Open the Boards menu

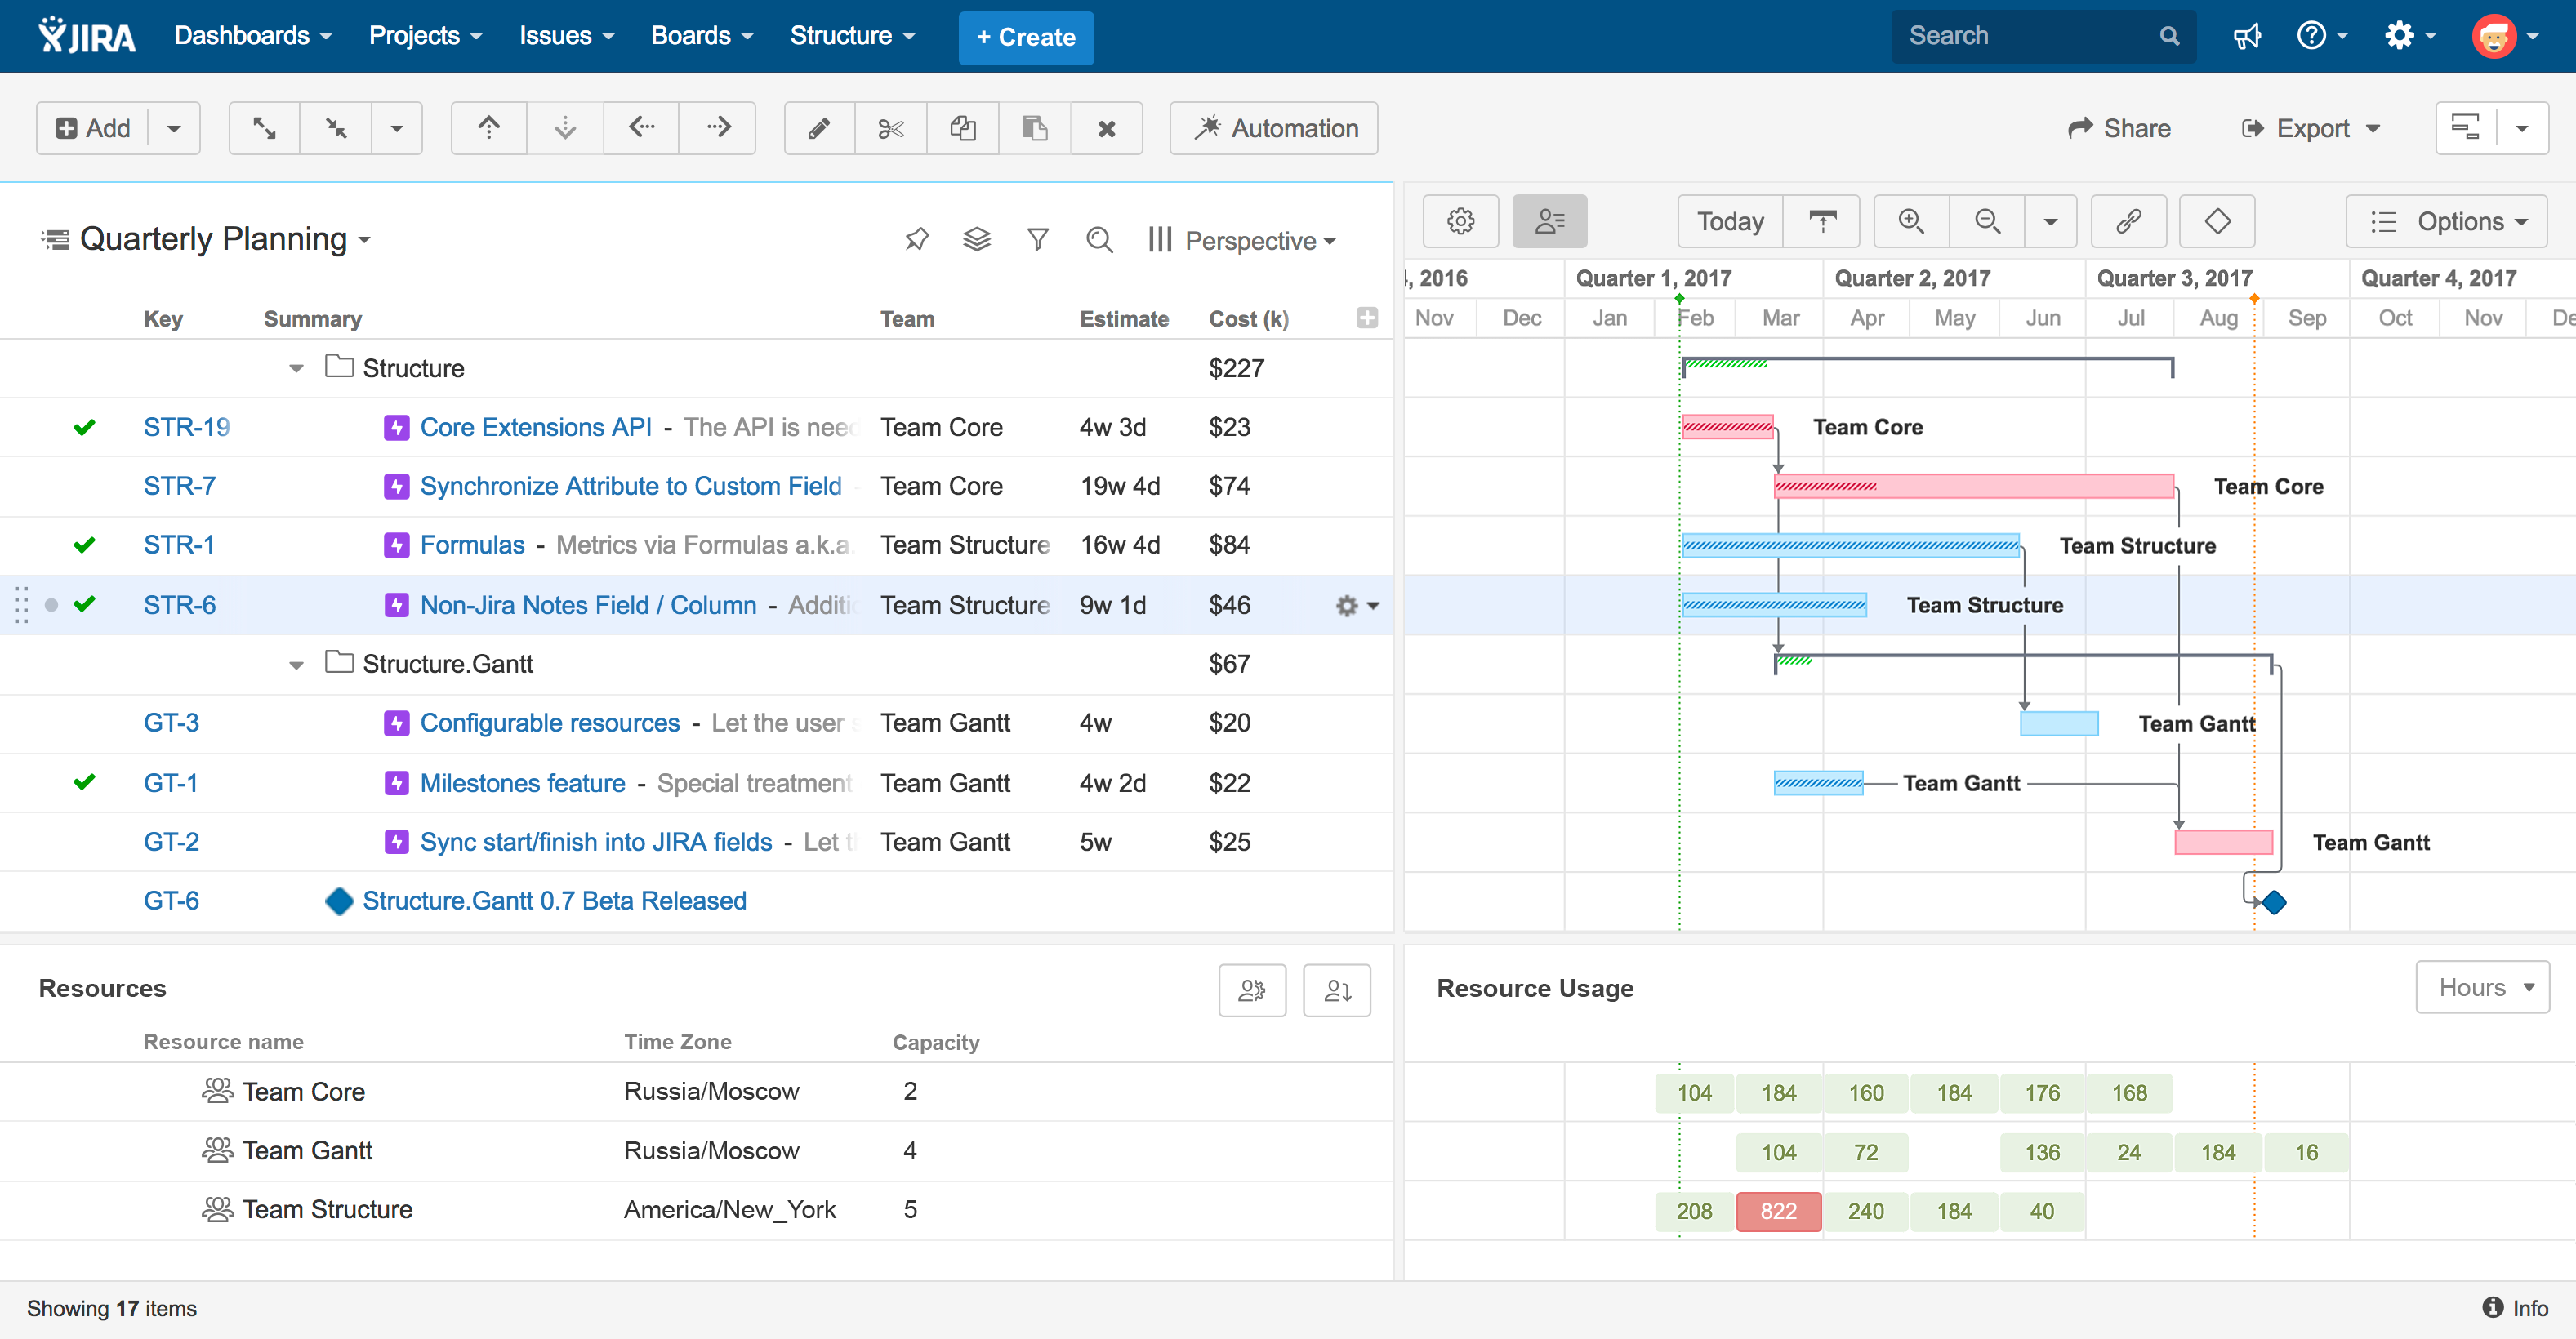[x=702, y=37]
